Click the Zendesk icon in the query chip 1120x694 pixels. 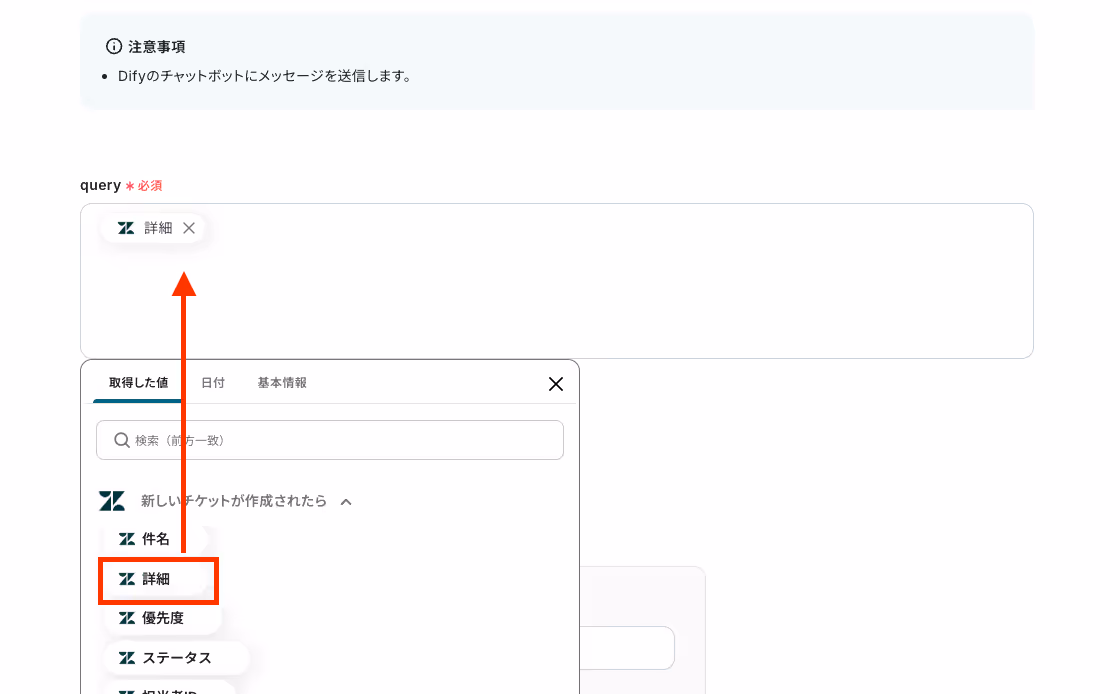click(126, 228)
